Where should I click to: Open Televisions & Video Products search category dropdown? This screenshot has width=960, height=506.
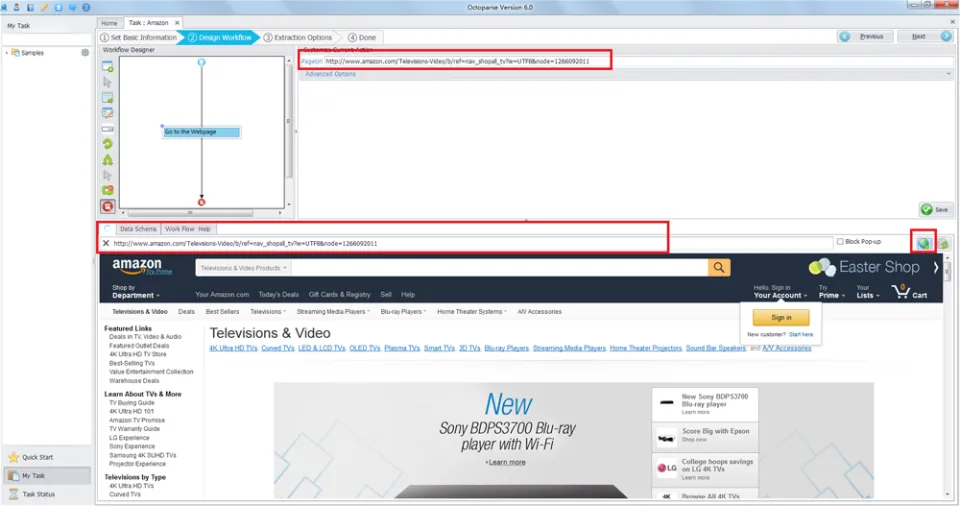pos(244,268)
